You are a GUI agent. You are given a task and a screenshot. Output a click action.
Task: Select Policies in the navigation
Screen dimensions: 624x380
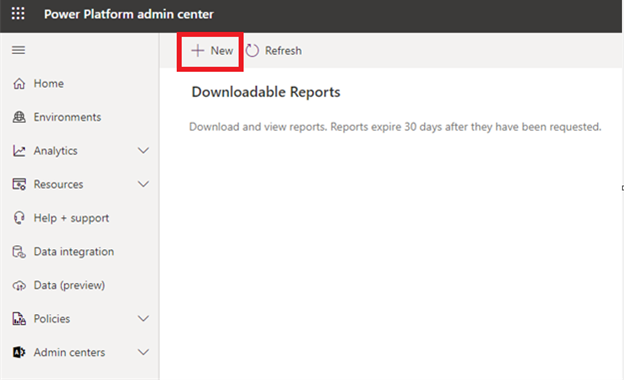coord(52,319)
